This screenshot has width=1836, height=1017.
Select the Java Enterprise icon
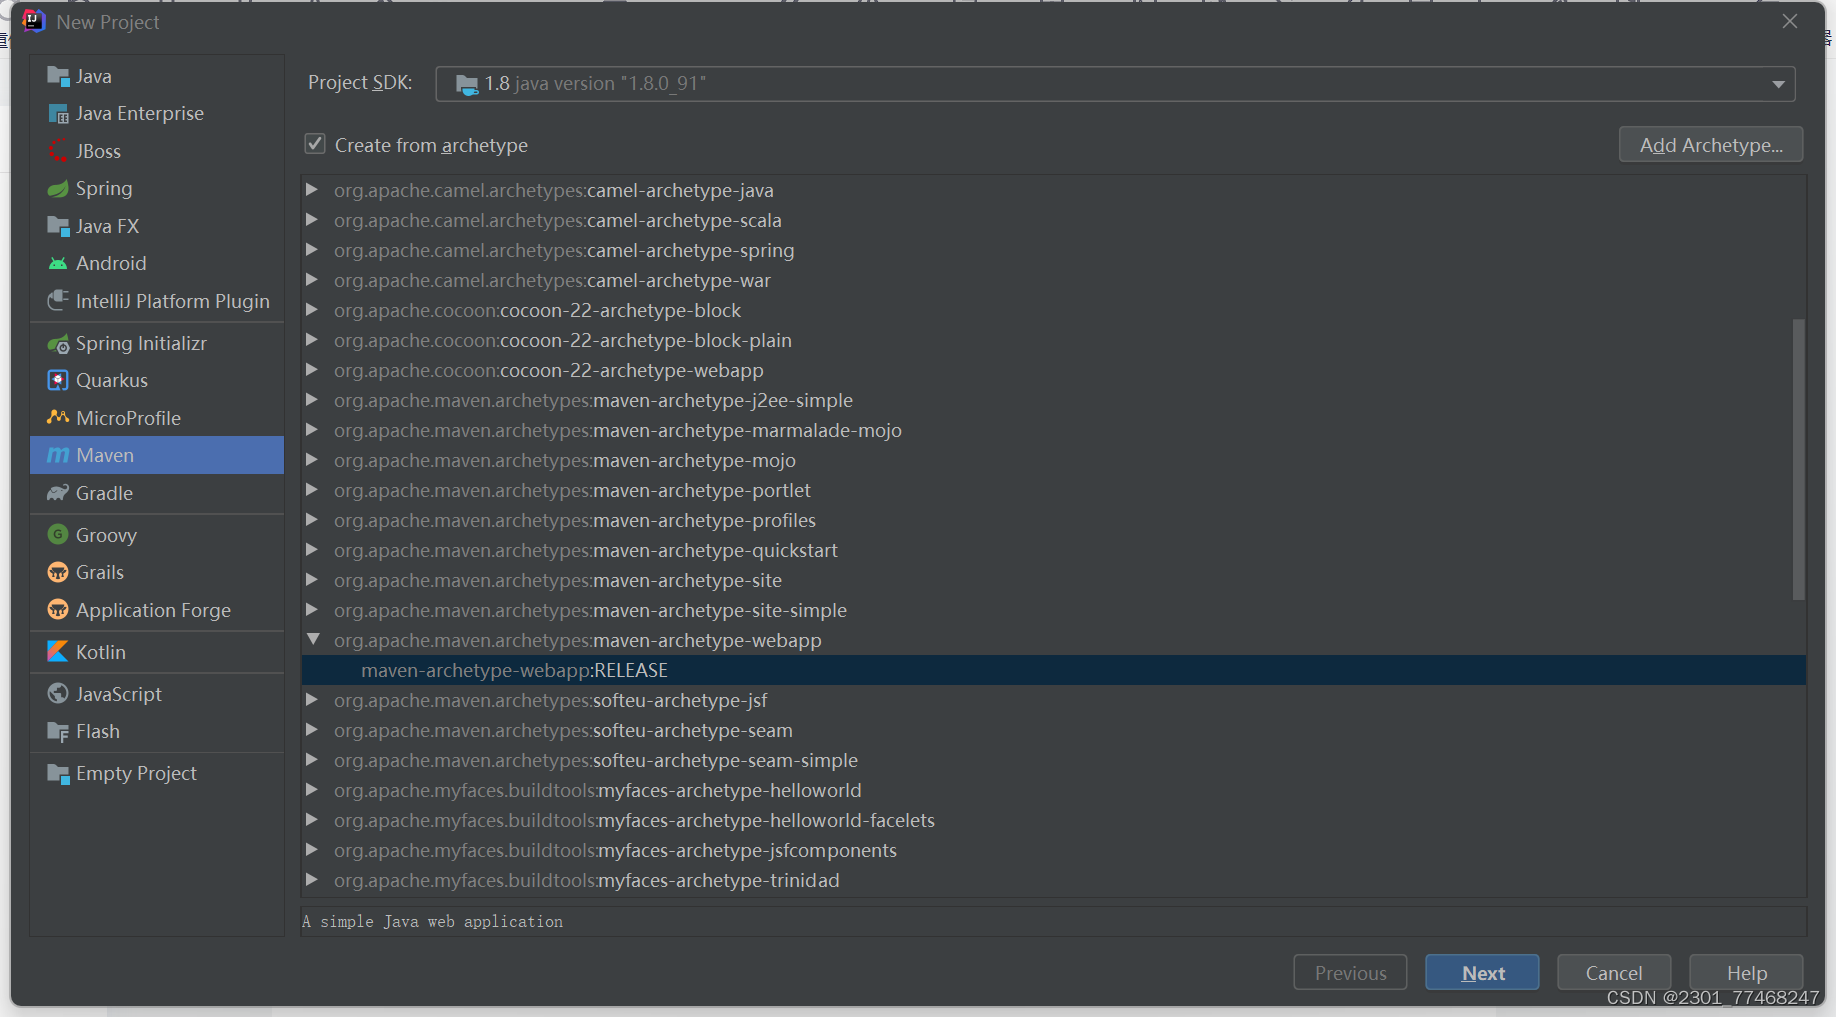[58, 114]
